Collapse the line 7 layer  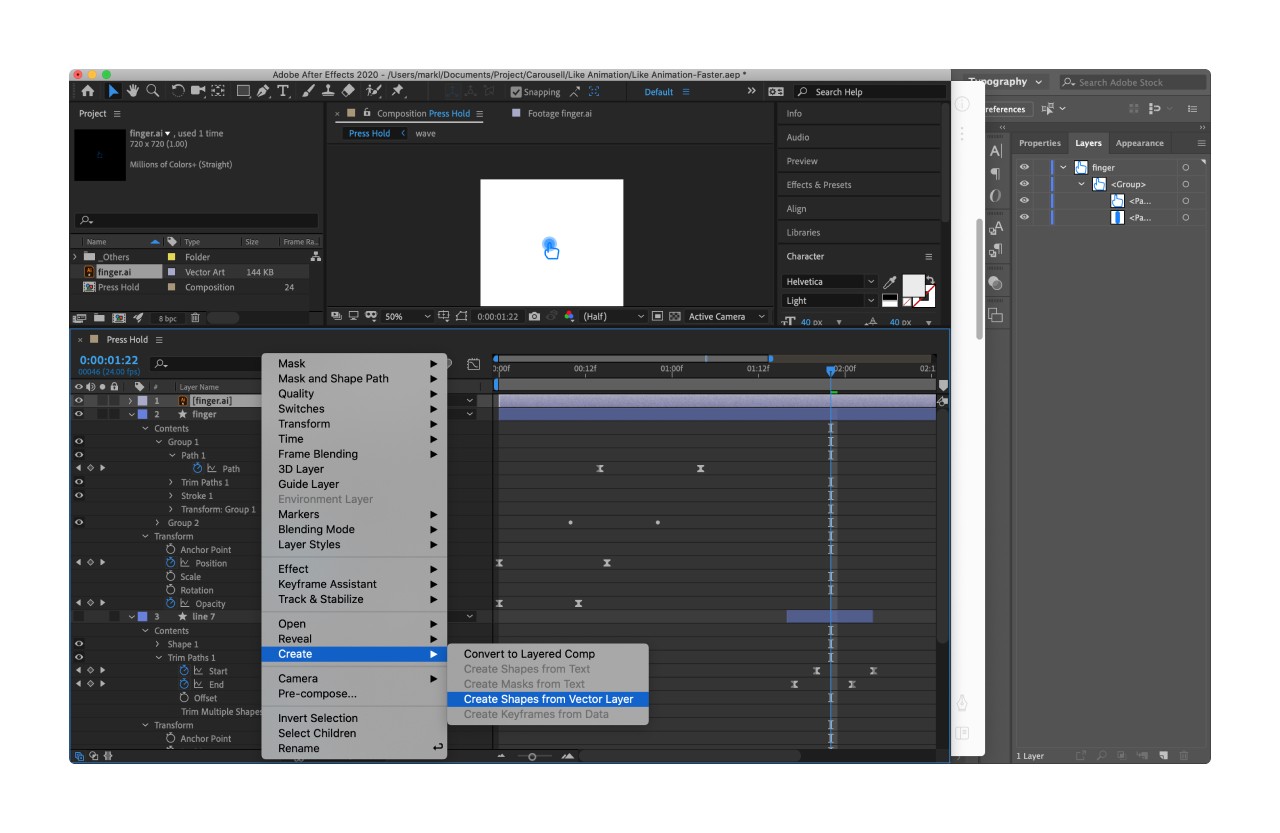[x=131, y=617]
